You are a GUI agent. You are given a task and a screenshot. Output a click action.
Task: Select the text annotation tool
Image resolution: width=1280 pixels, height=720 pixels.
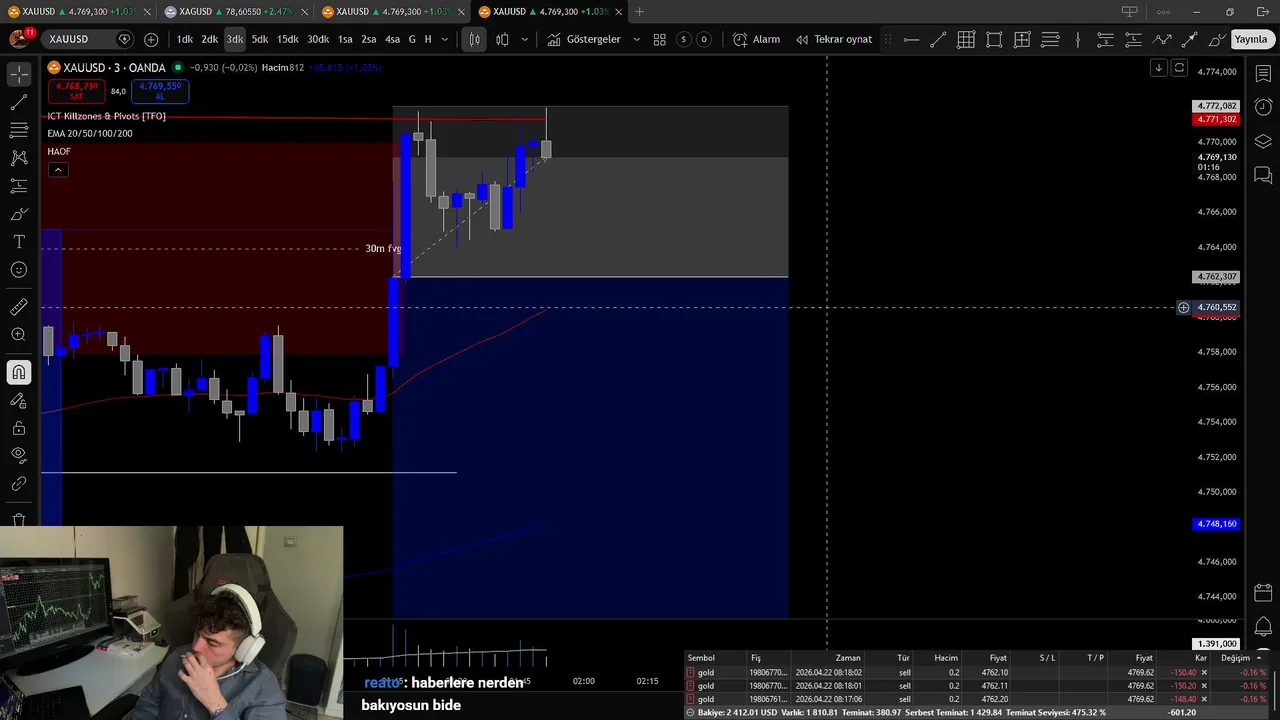[19, 242]
